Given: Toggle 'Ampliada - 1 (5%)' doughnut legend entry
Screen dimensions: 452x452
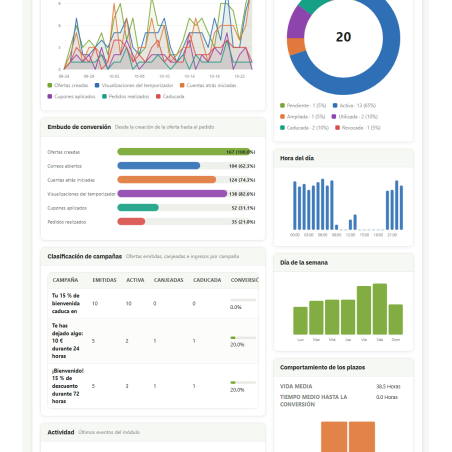Looking at the screenshot, I should point(303,117).
